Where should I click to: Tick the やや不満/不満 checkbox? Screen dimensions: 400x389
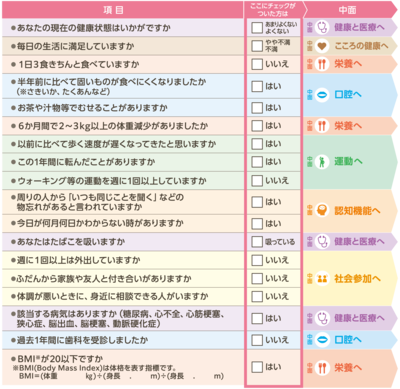[x=257, y=46]
